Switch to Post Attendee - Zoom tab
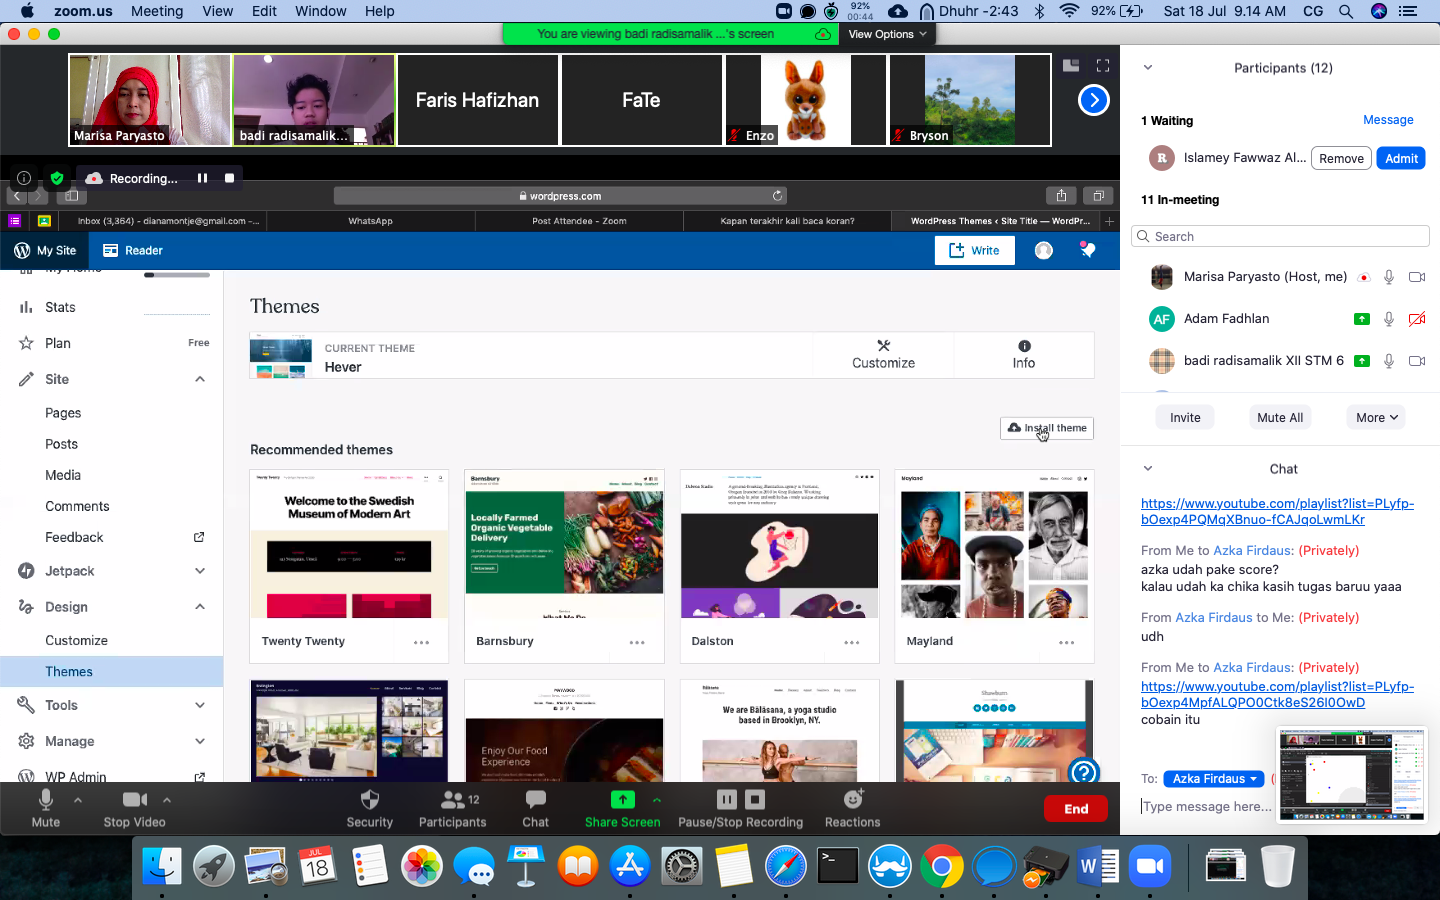The image size is (1440, 900). 579,221
